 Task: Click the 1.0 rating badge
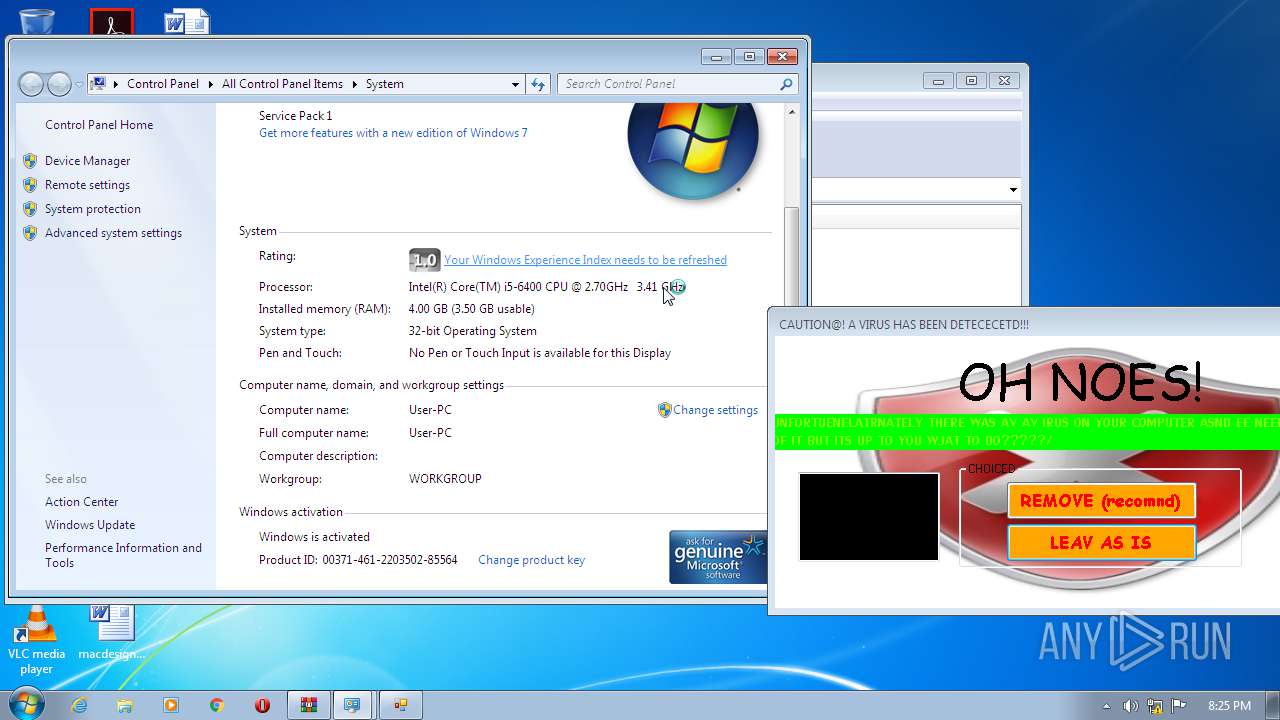pos(425,260)
